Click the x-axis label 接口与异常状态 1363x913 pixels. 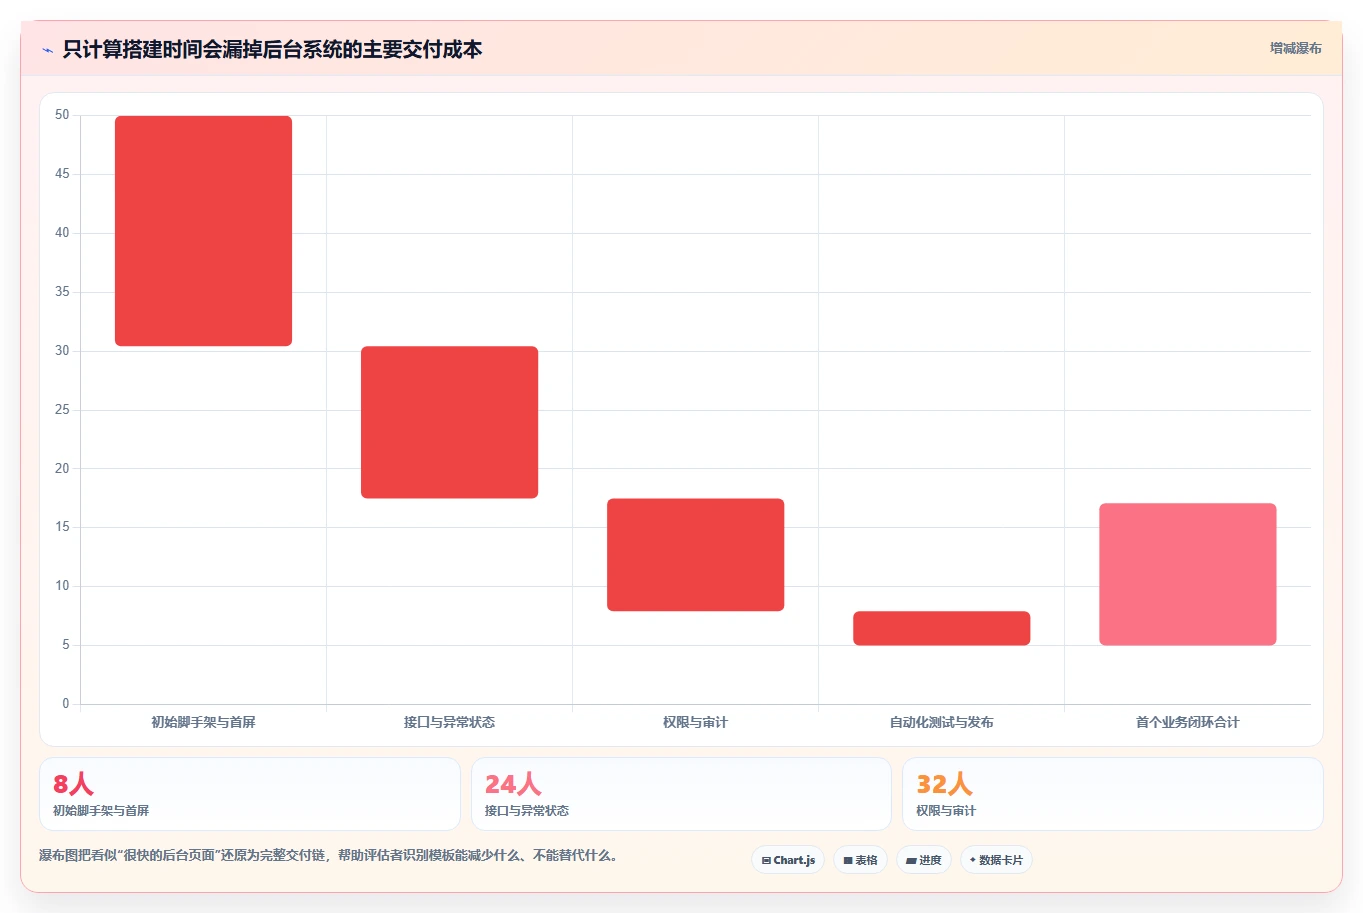pyautogui.click(x=449, y=722)
